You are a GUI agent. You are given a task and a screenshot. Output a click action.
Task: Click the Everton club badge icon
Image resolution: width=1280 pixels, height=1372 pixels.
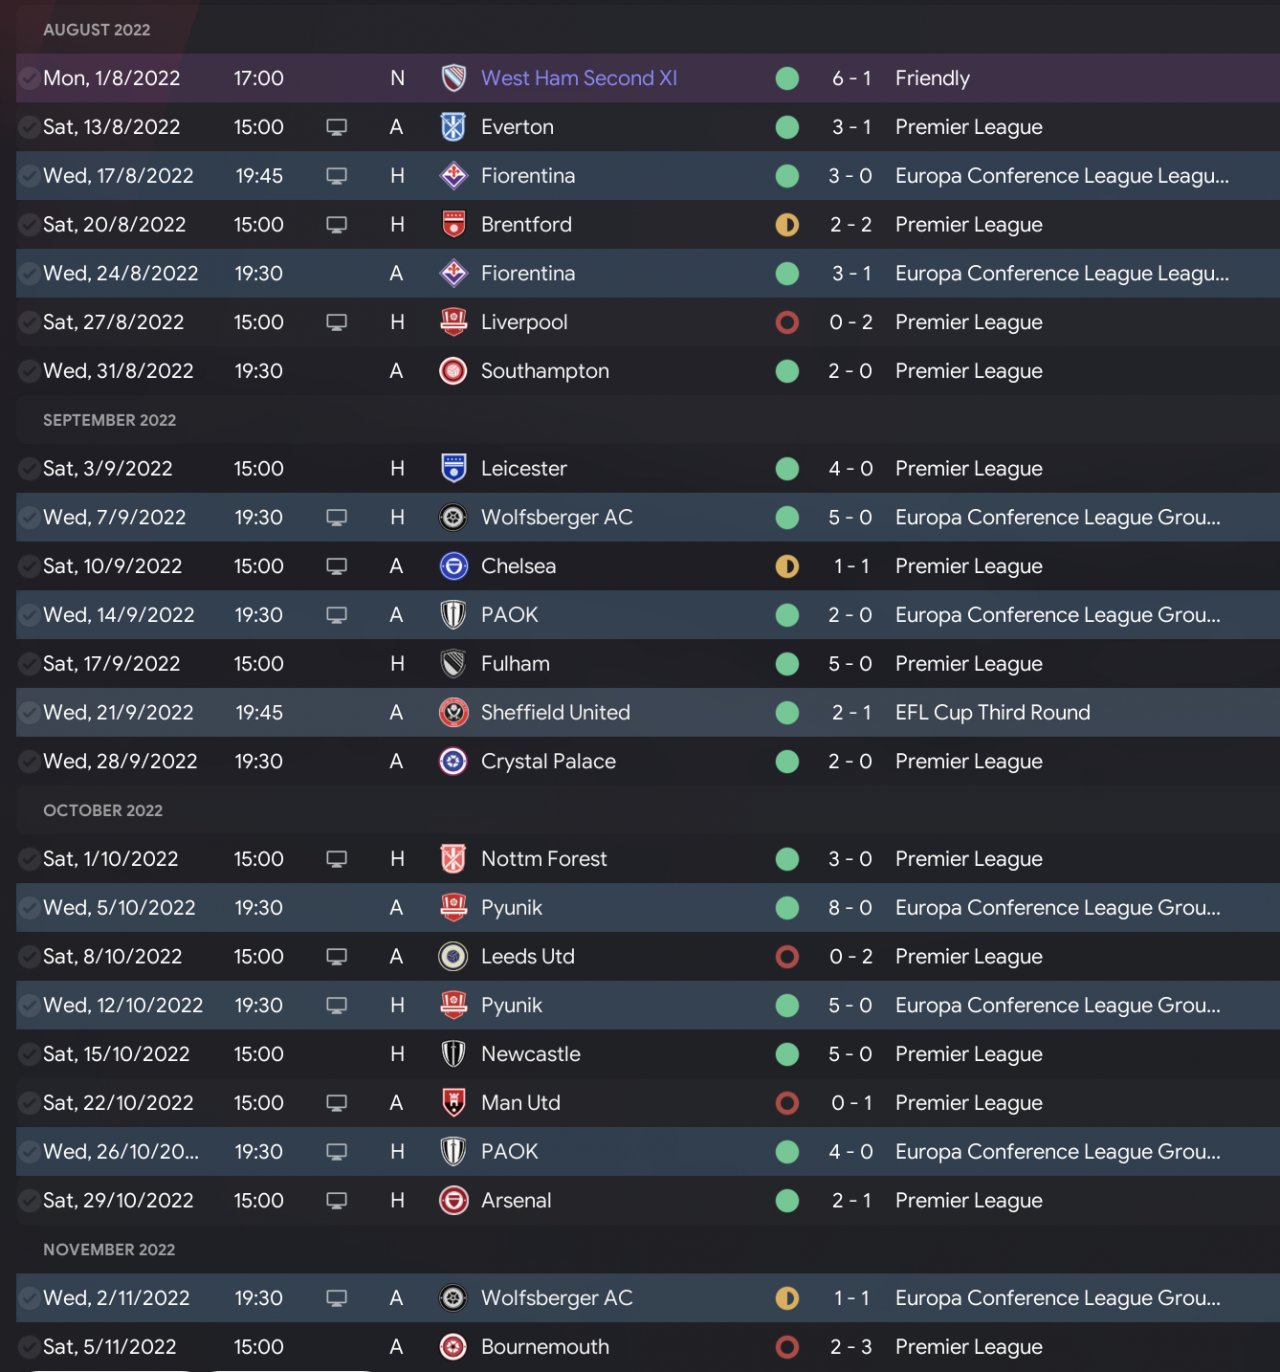(x=453, y=127)
